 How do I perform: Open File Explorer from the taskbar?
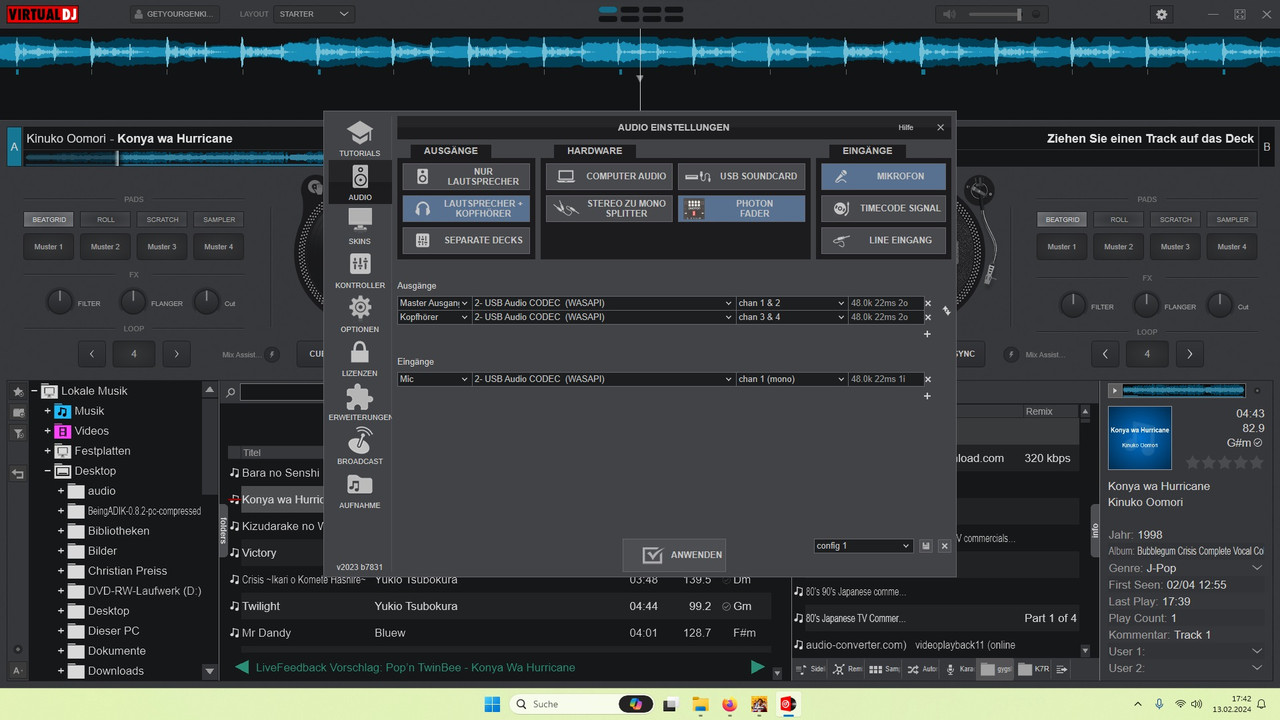pyautogui.click(x=699, y=704)
